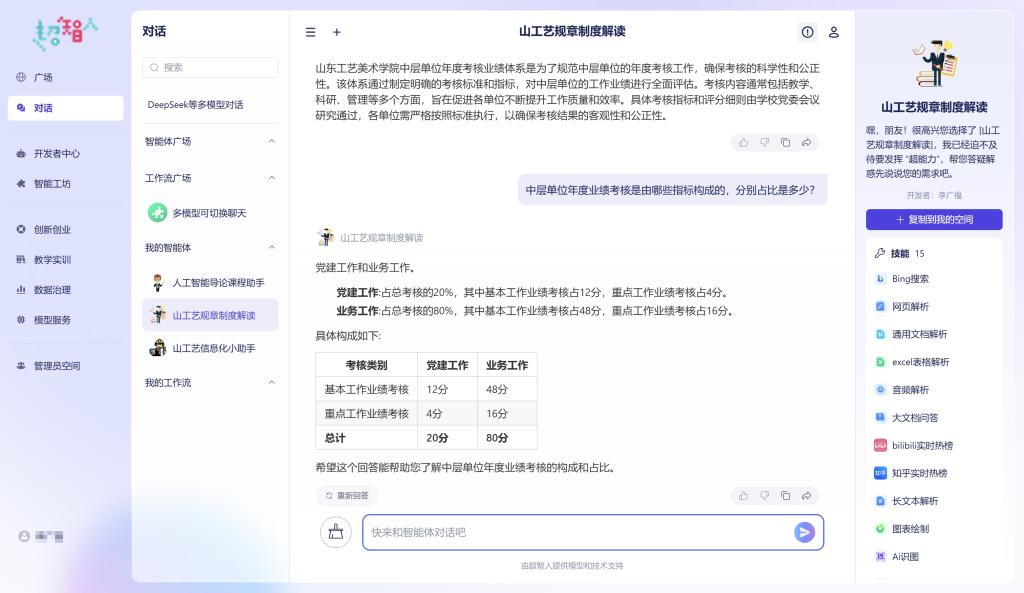Collapse the 我的智能体 section

(272, 247)
